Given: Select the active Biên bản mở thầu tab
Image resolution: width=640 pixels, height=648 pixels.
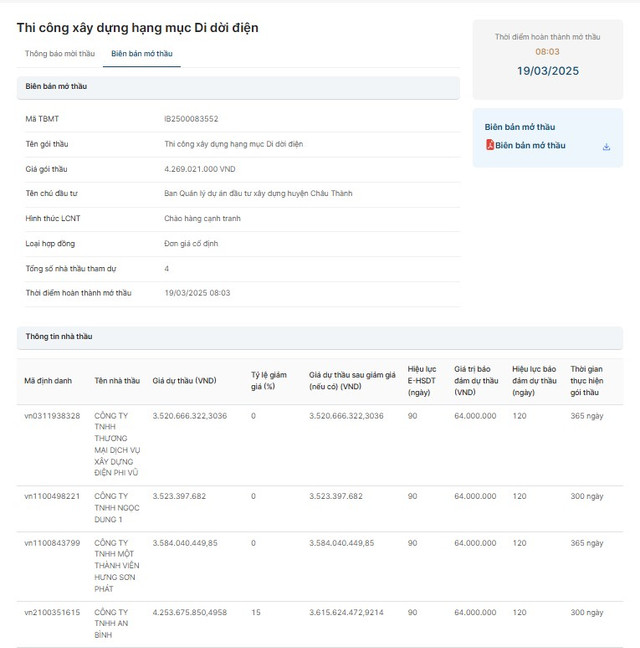Looking at the screenshot, I should (x=146, y=53).
